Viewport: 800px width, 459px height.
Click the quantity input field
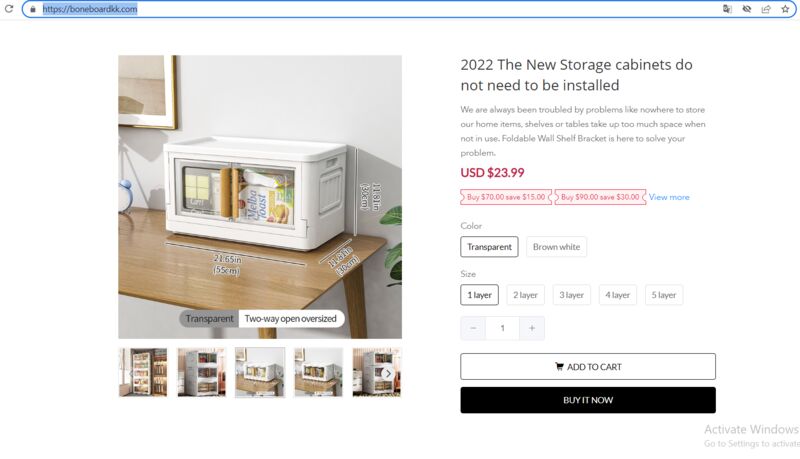tap(503, 328)
